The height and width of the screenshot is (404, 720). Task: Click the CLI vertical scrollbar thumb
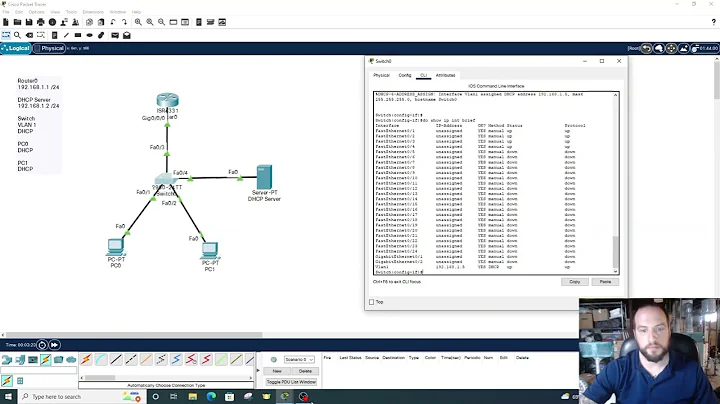tap(615, 251)
